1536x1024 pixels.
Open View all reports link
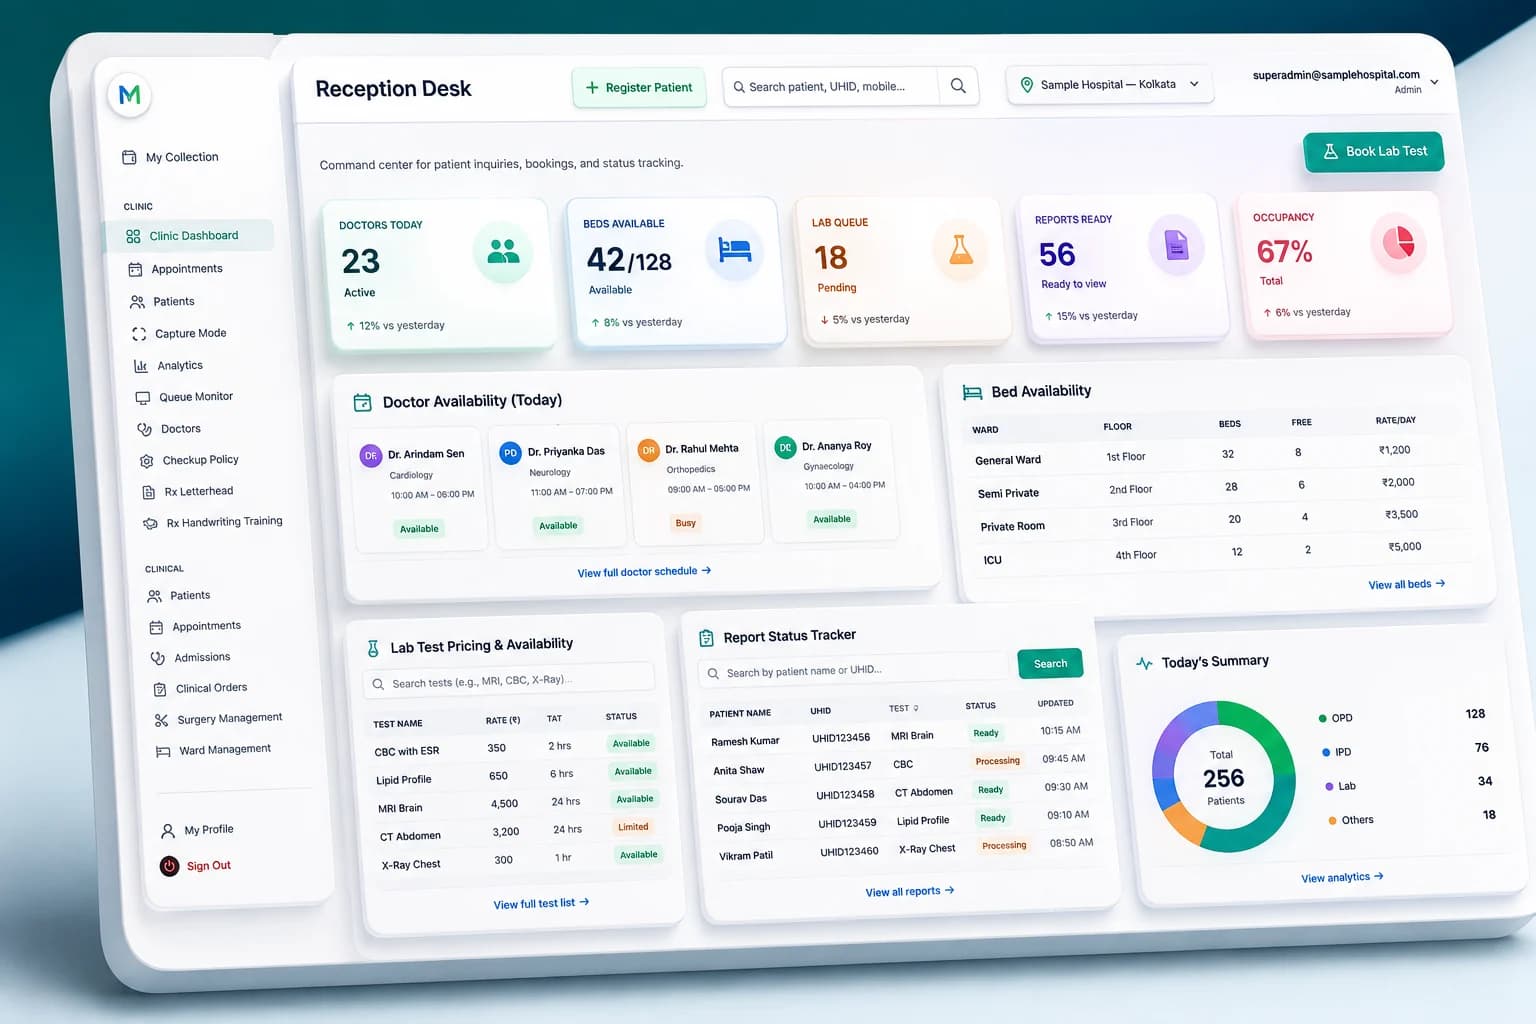pyautogui.click(x=909, y=891)
